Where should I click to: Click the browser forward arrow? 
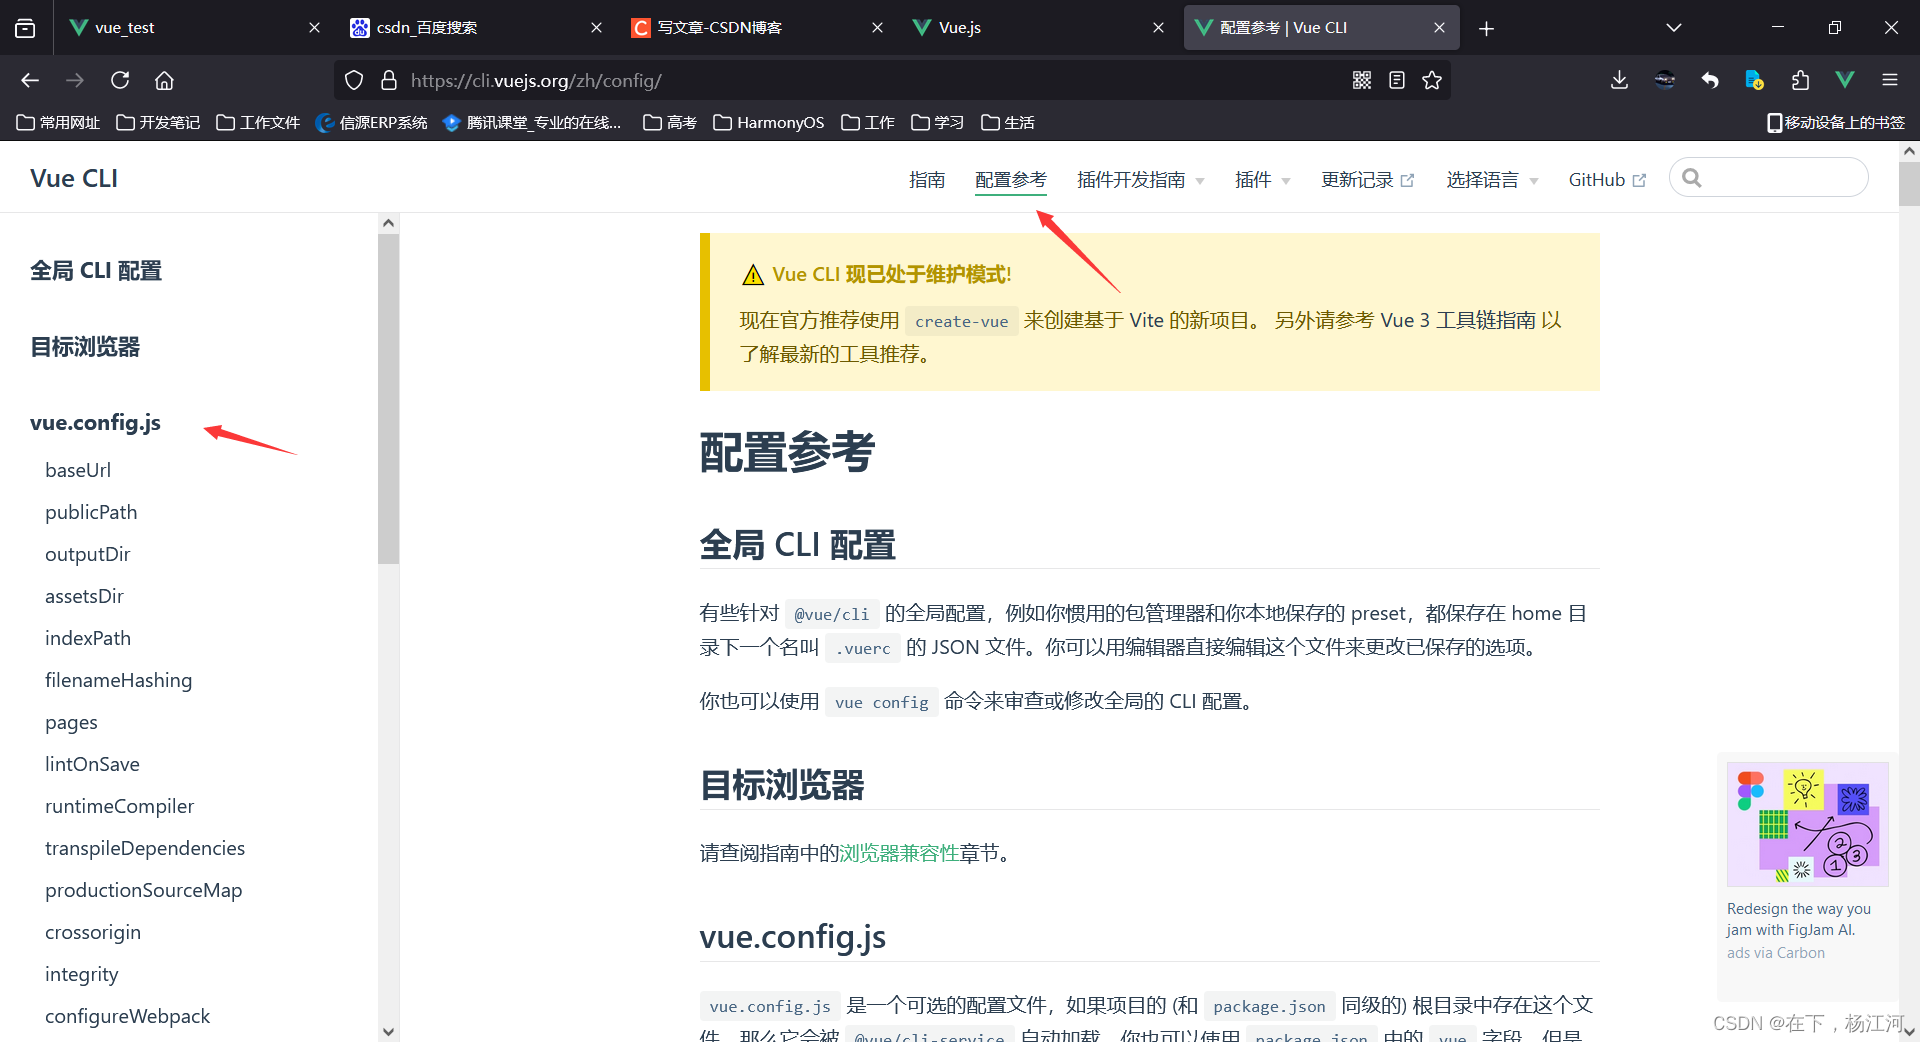point(75,80)
